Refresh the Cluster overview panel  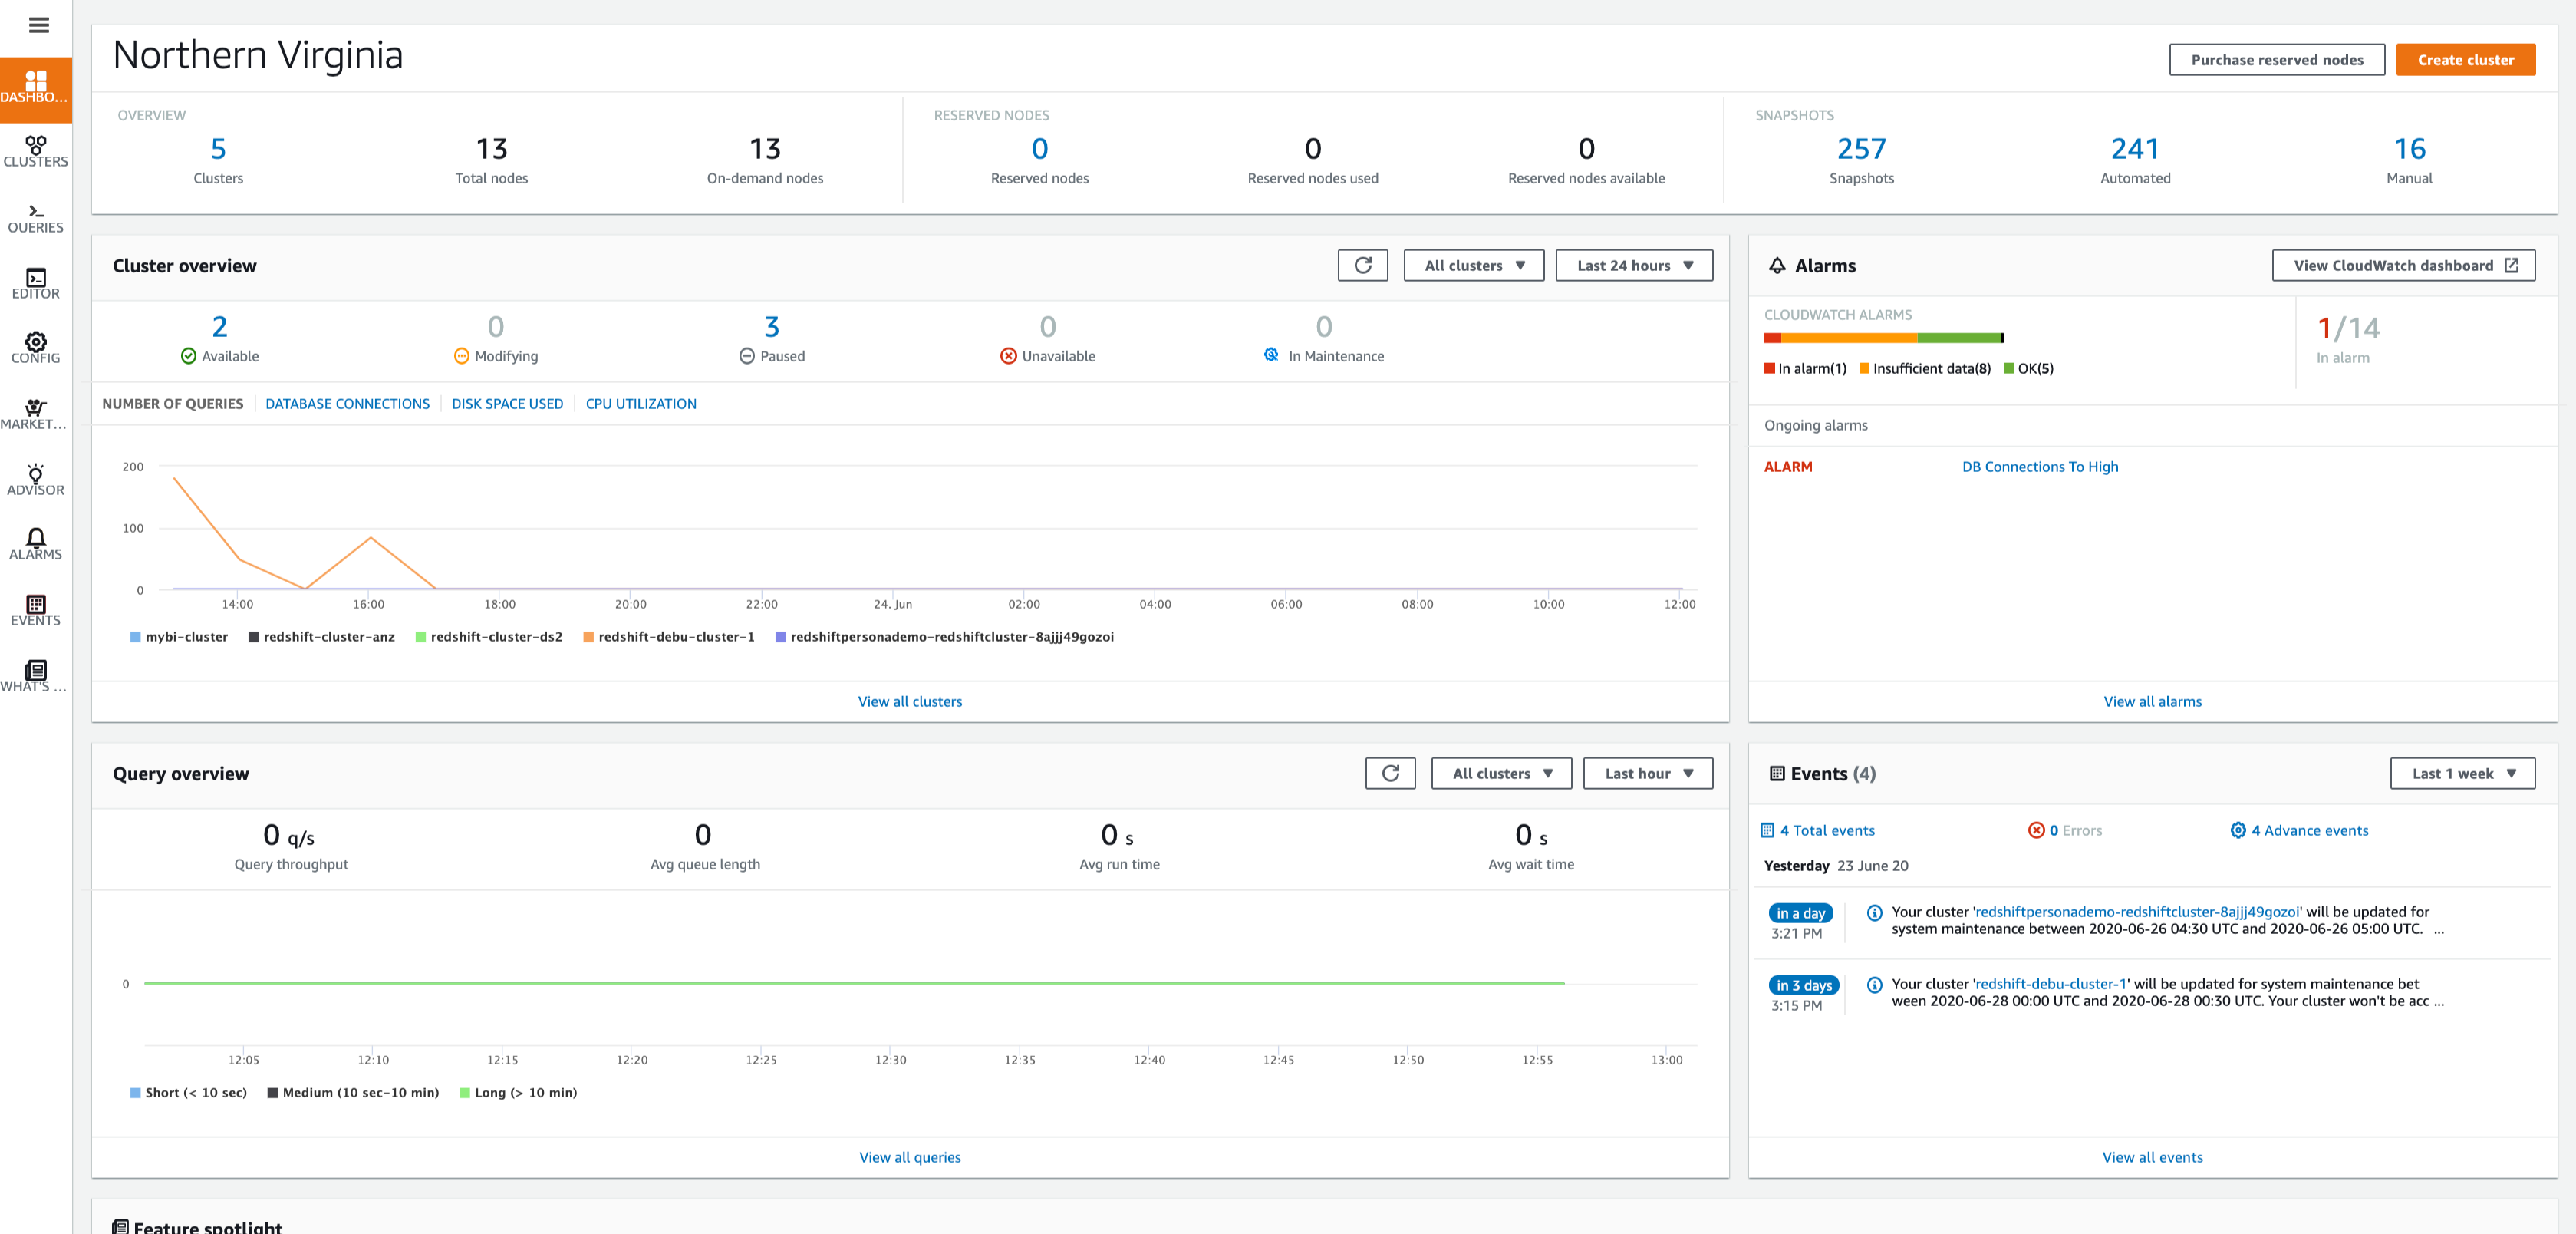pyautogui.click(x=1362, y=265)
